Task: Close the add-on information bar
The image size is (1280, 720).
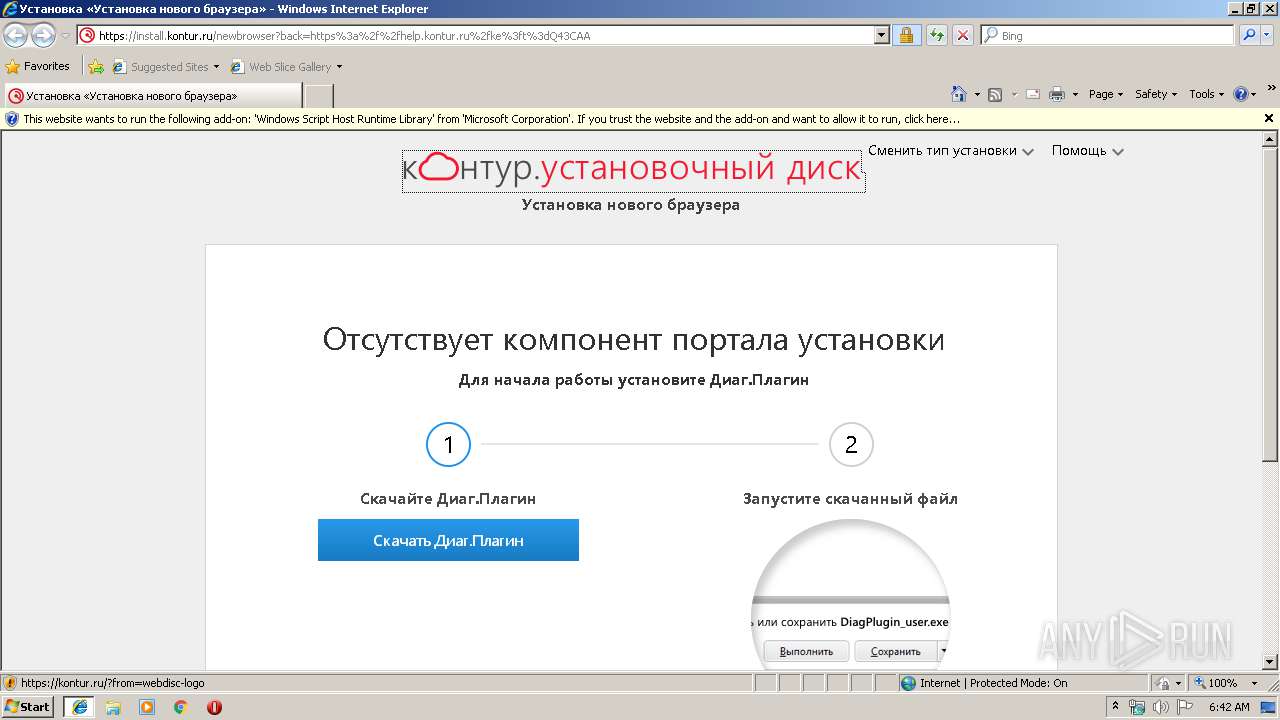Action: click(x=1269, y=118)
